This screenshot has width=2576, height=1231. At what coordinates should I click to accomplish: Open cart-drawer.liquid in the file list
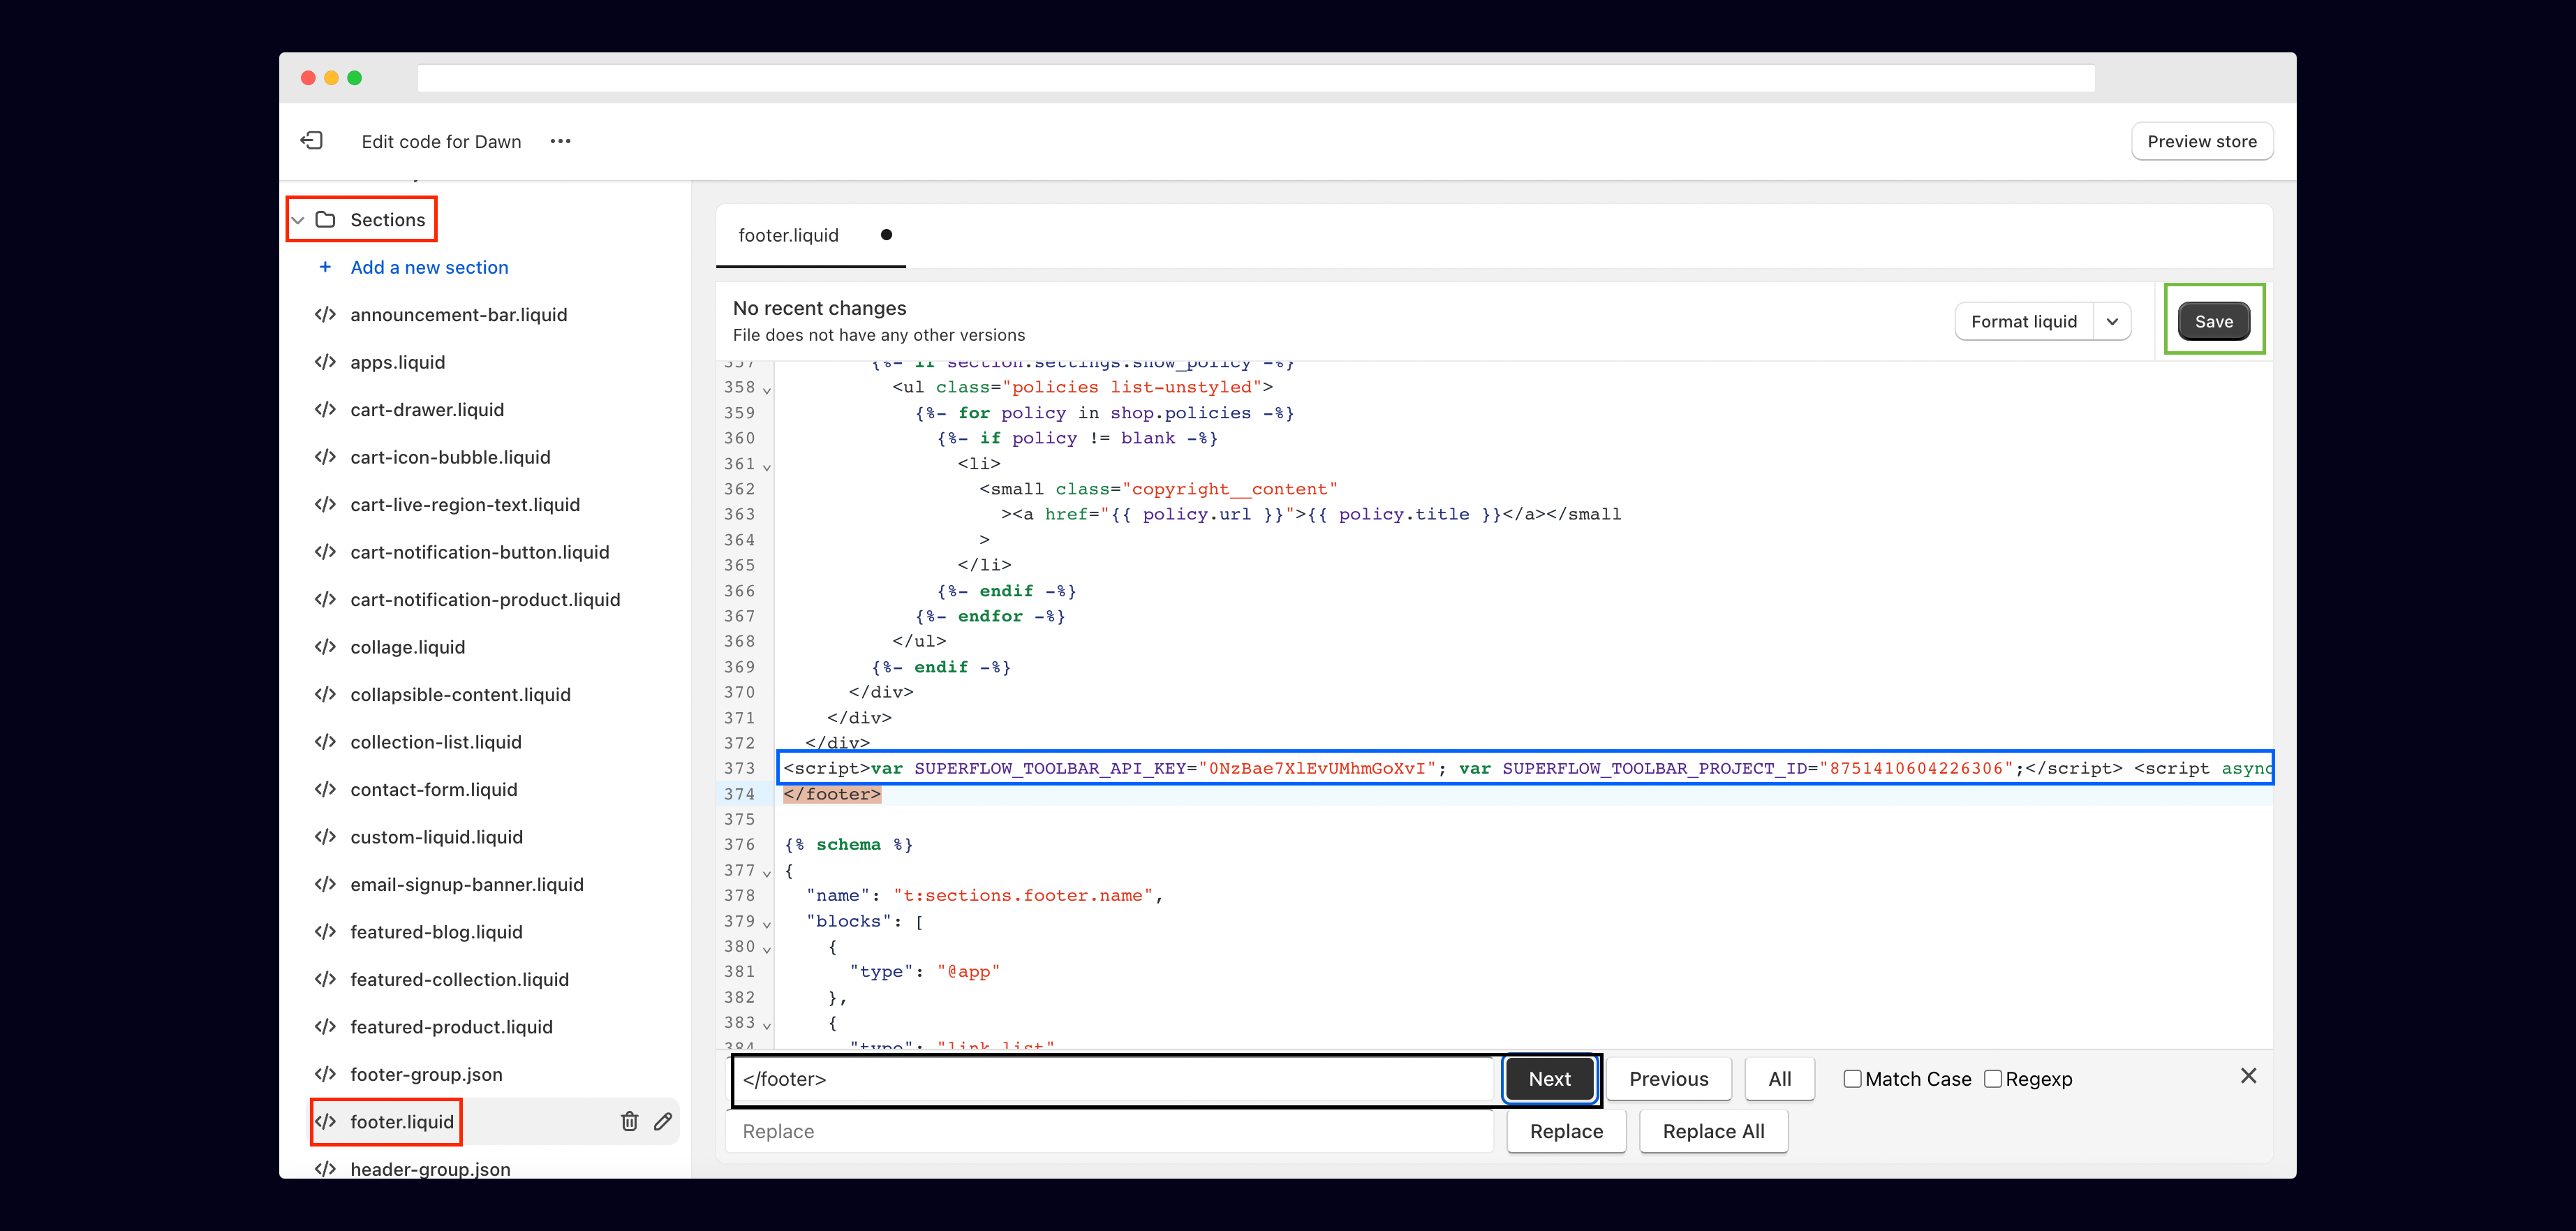[x=427, y=410]
